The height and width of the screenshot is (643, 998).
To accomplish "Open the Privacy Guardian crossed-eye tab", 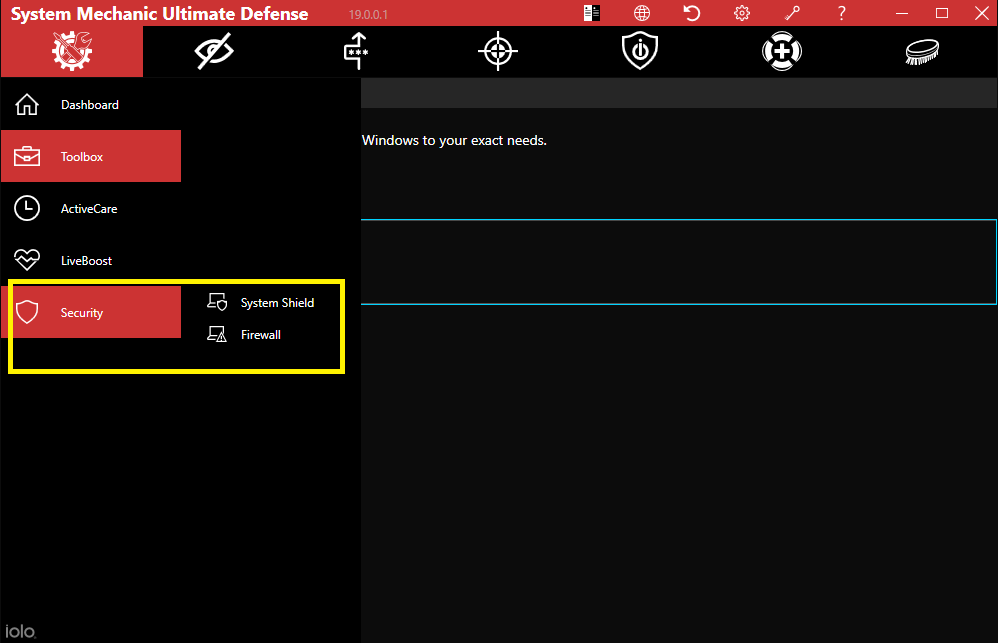I will (214, 51).
